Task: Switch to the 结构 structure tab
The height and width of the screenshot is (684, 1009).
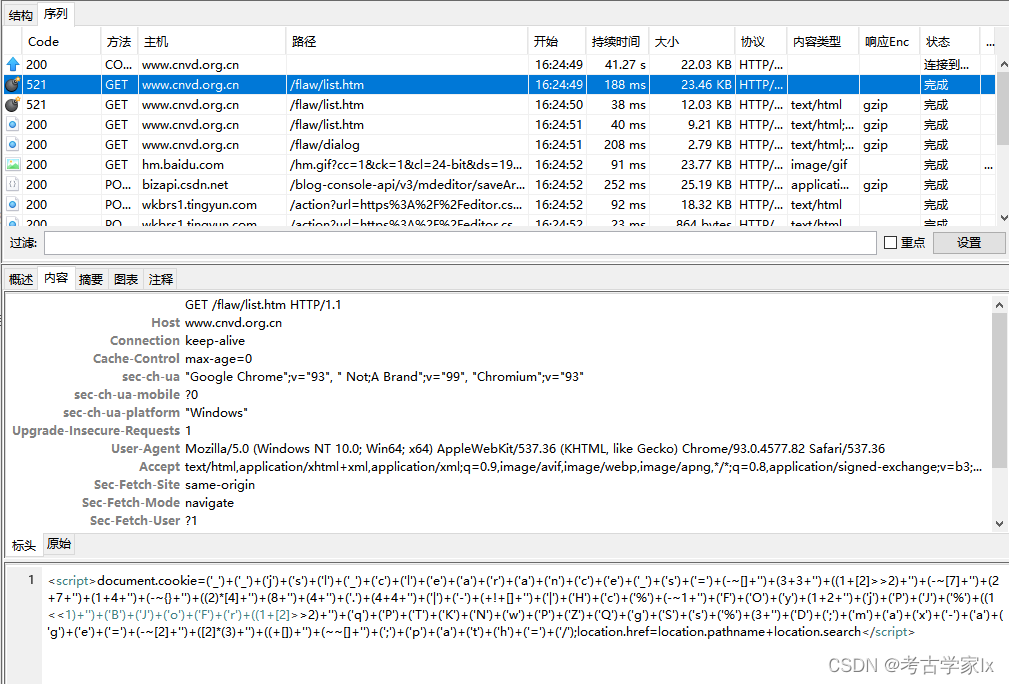Action: tap(21, 15)
